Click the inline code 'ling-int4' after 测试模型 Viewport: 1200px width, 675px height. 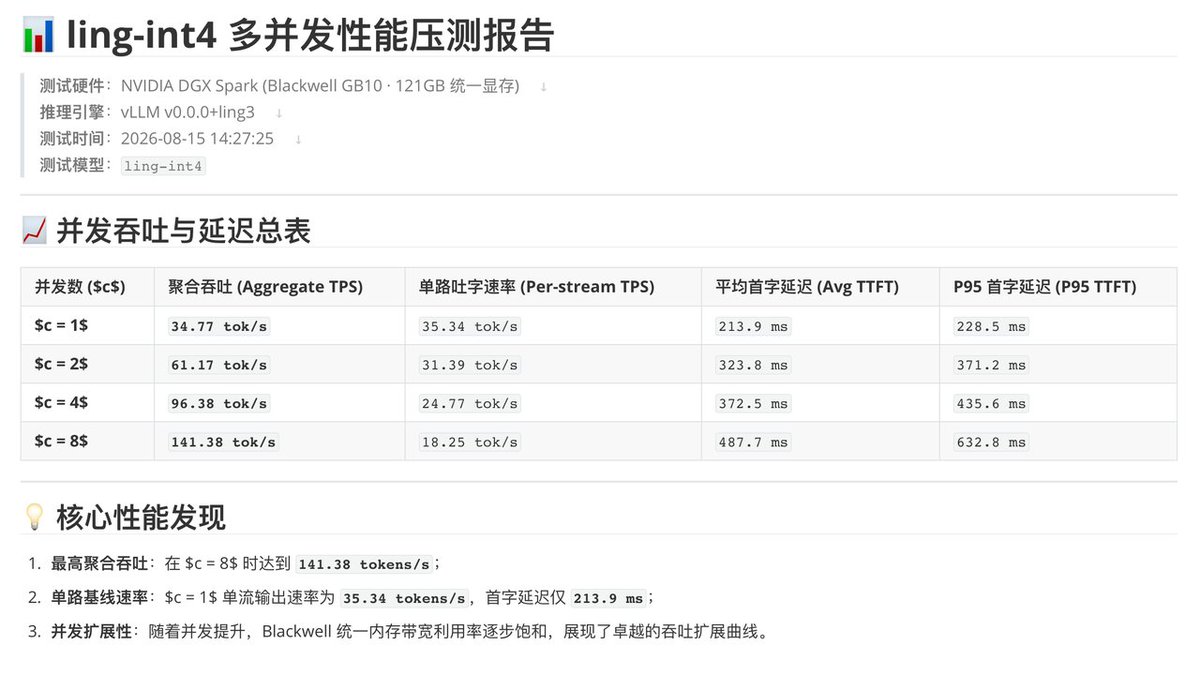[164, 166]
